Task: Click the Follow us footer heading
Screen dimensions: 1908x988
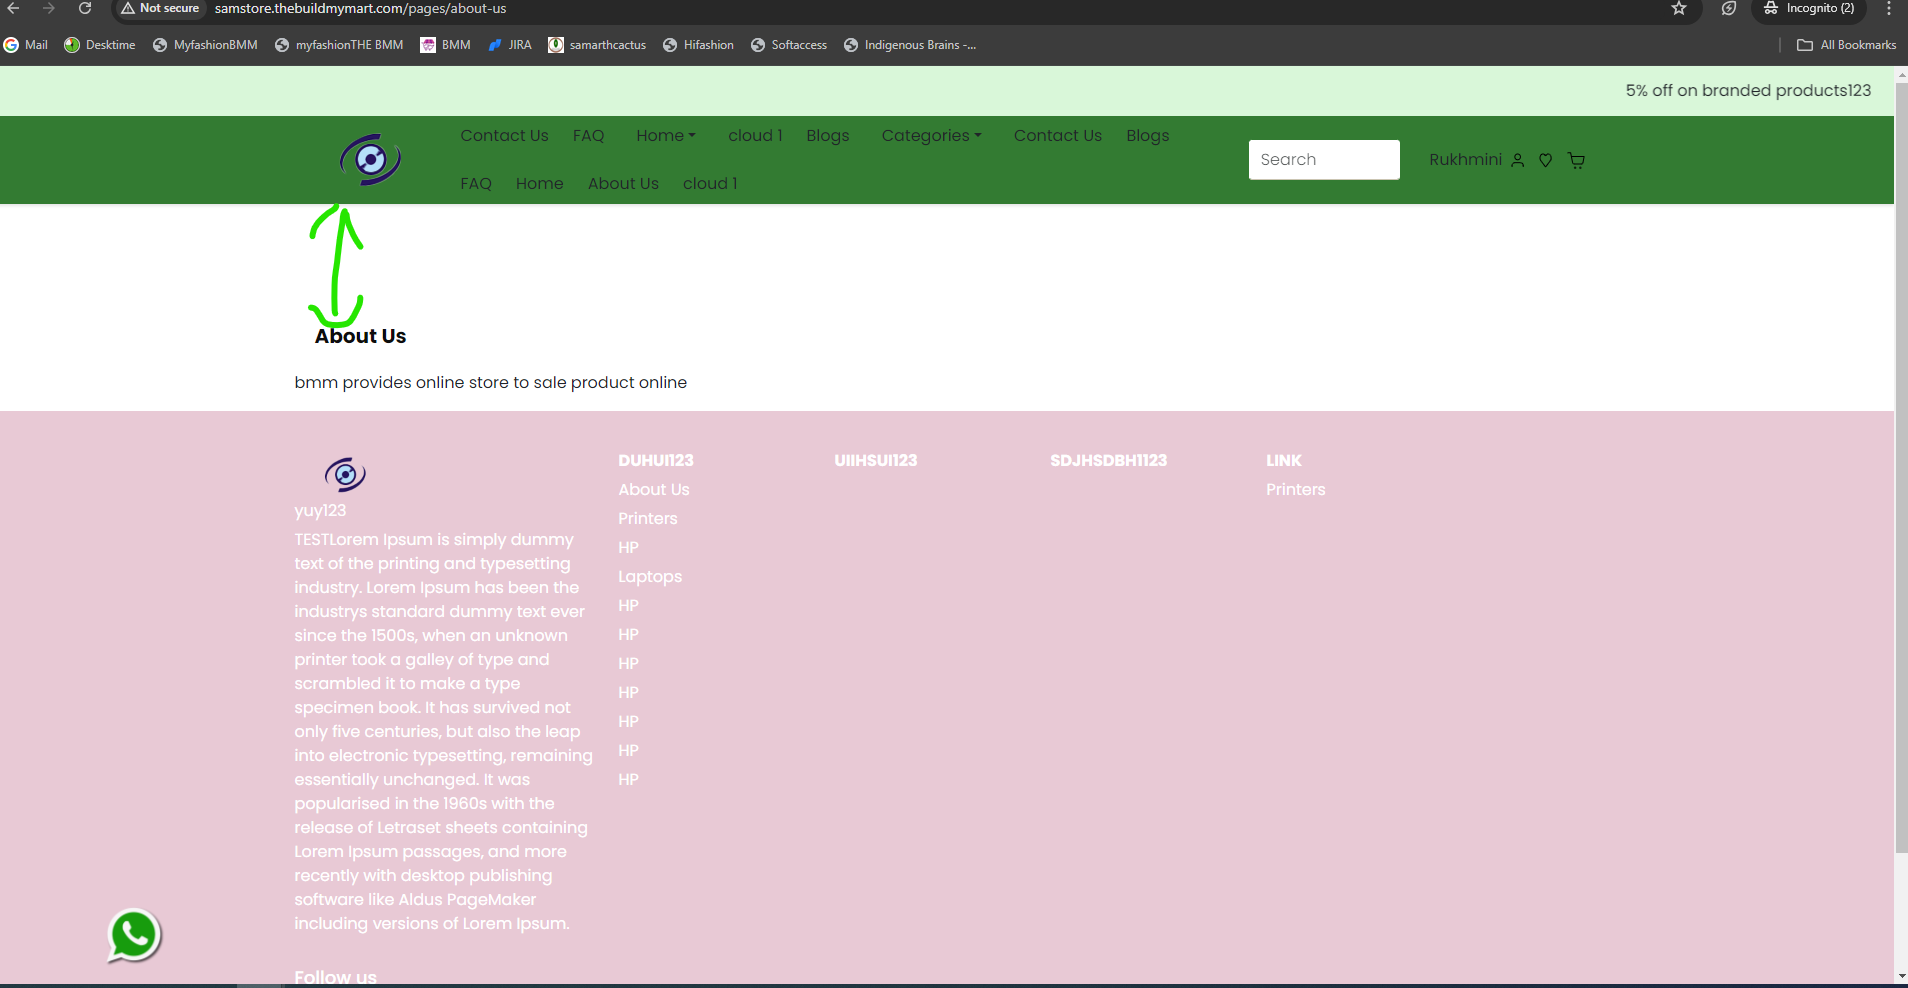Action: click(x=335, y=977)
